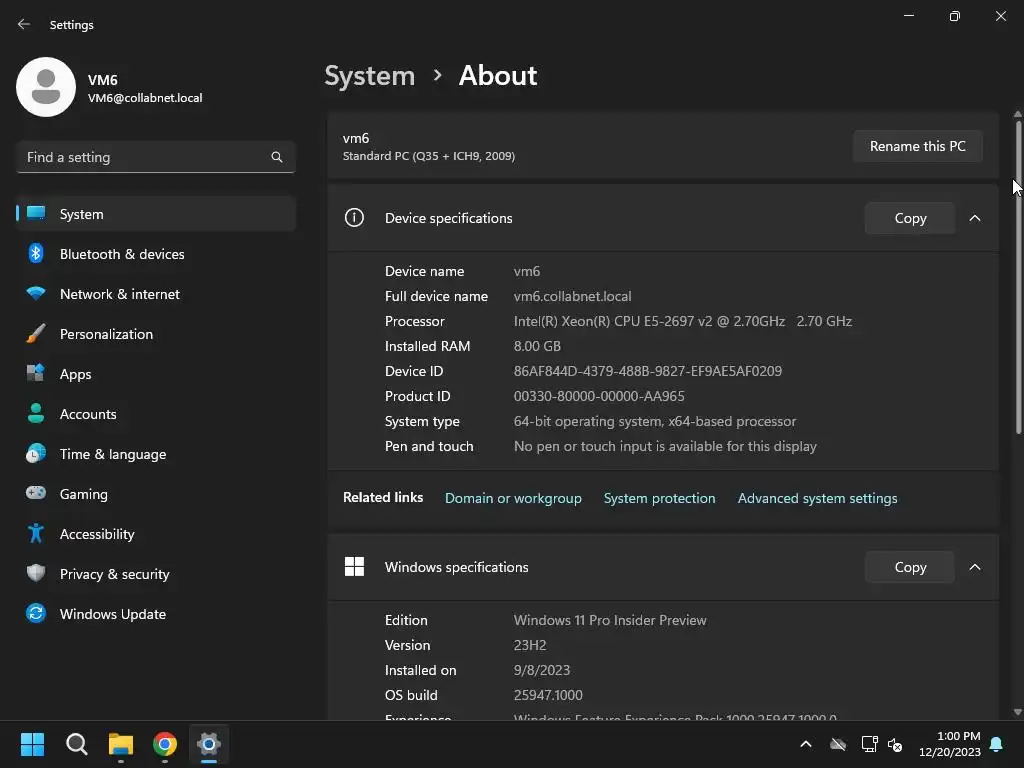The height and width of the screenshot is (768, 1024).
Task: Copy the Windows specifications
Action: [910, 567]
